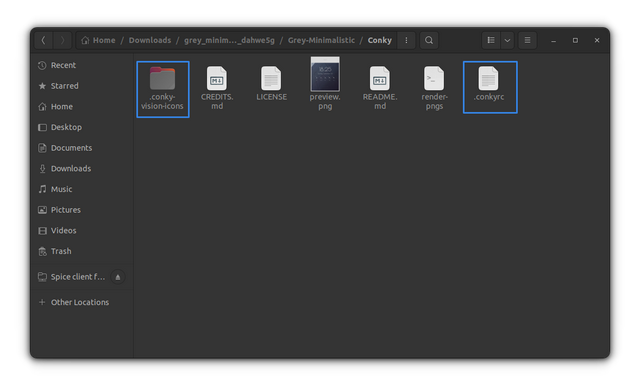
Task: Go back with the left arrow button
Action: click(43, 40)
